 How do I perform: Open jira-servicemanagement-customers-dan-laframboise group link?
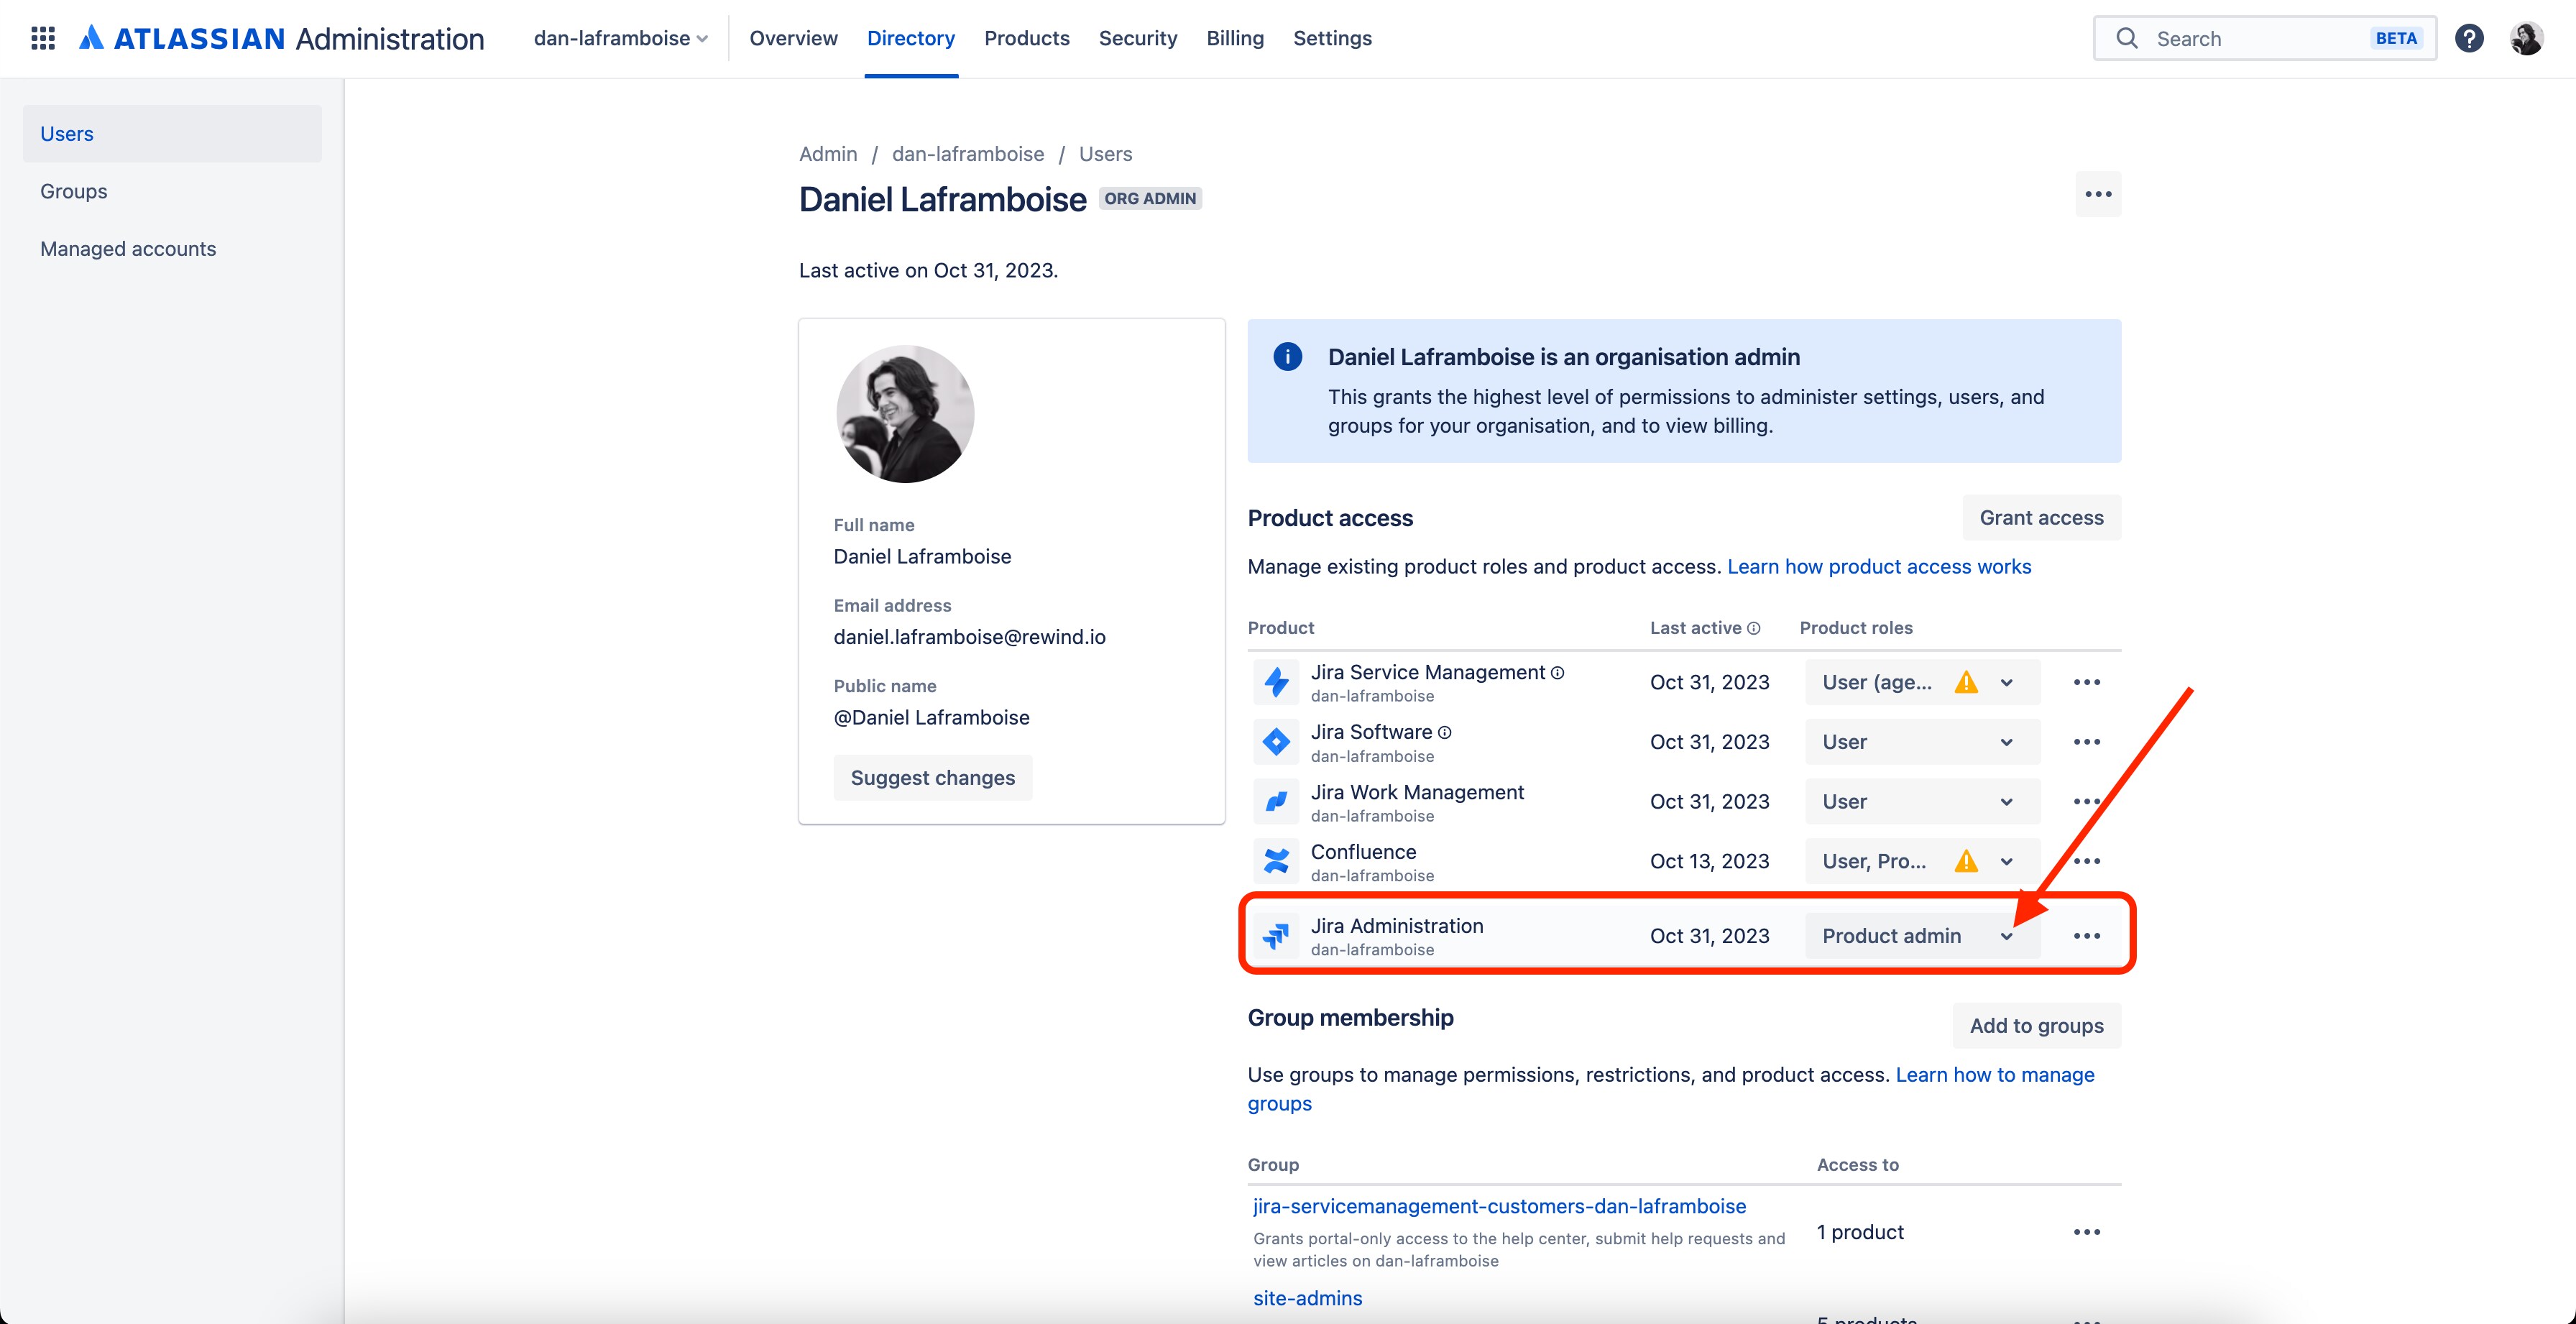(1499, 1206)
